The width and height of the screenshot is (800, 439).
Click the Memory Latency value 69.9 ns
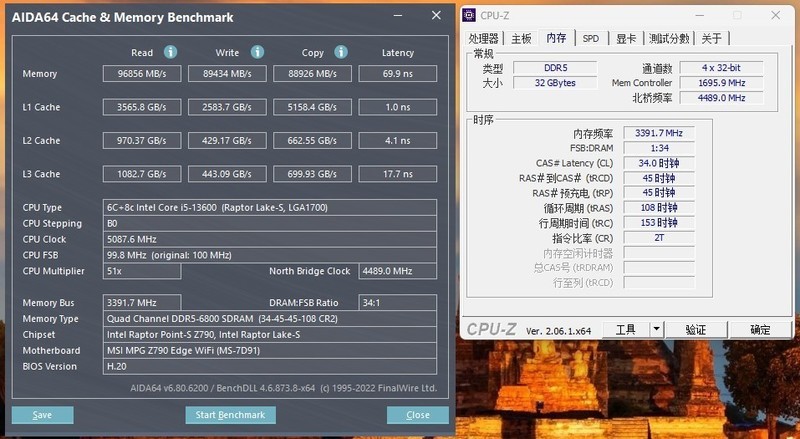pyautogui.click(x=397, y=74)
